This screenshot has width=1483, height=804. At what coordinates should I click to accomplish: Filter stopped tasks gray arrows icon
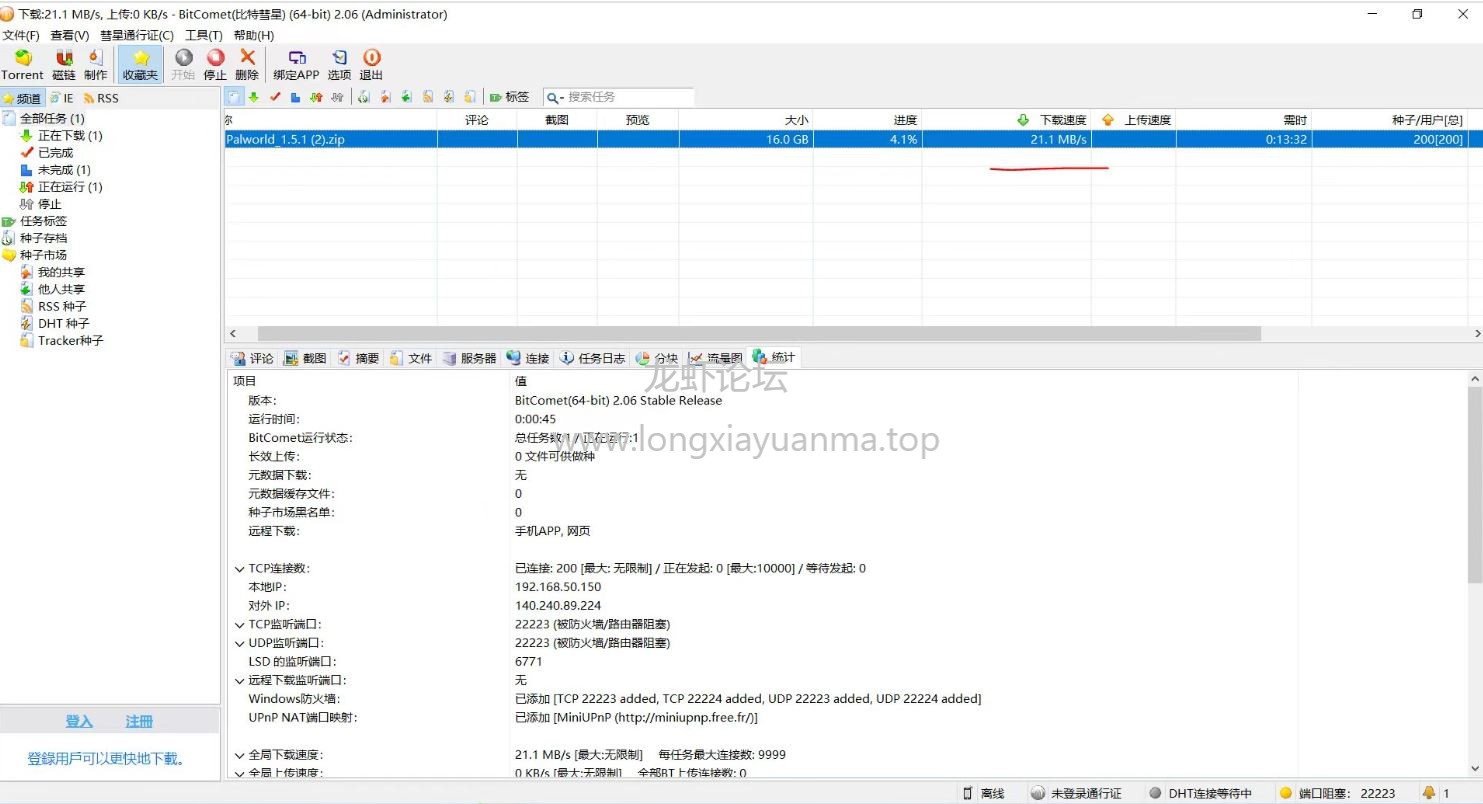pyautogui.click(x=337, y=97)
